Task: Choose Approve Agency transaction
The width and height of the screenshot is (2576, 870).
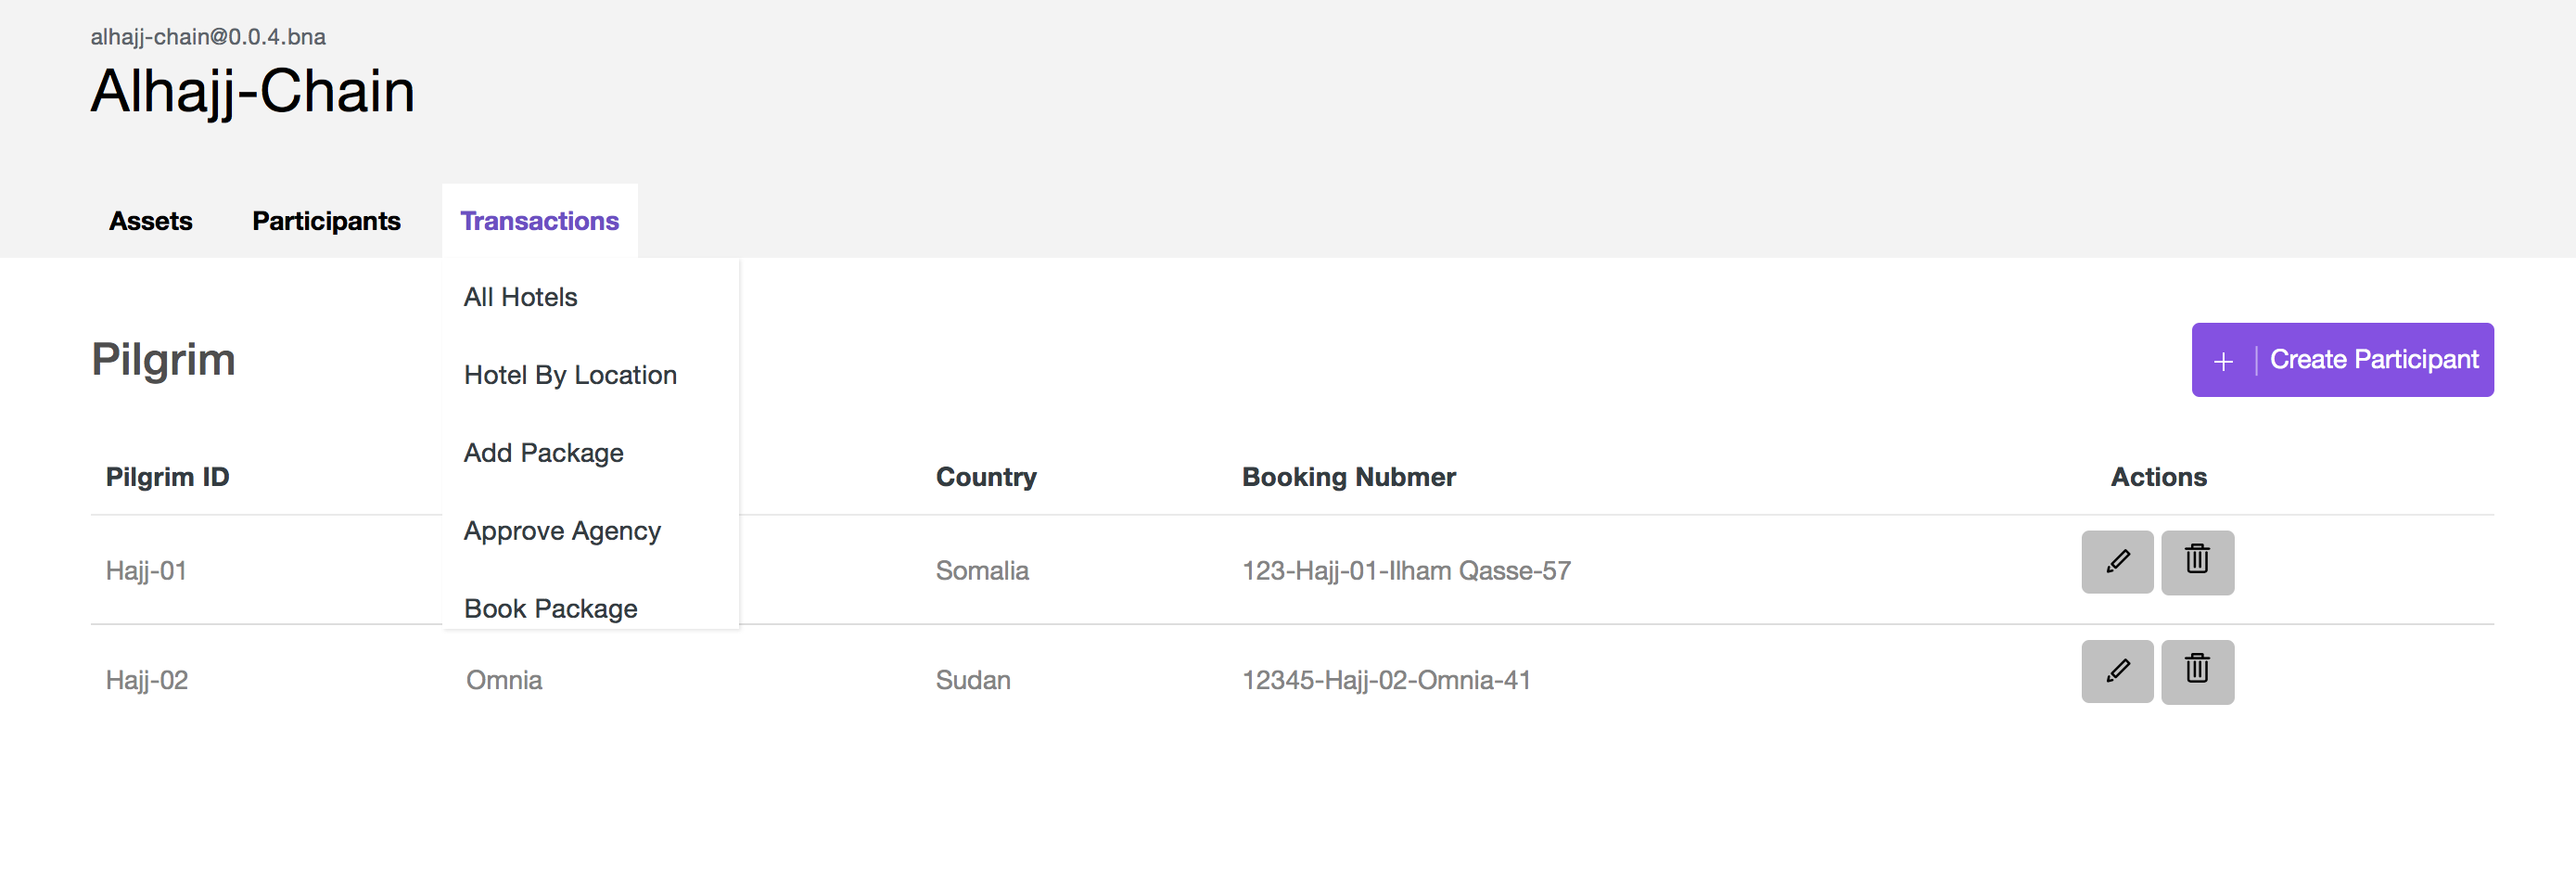Action: [562, 531]
